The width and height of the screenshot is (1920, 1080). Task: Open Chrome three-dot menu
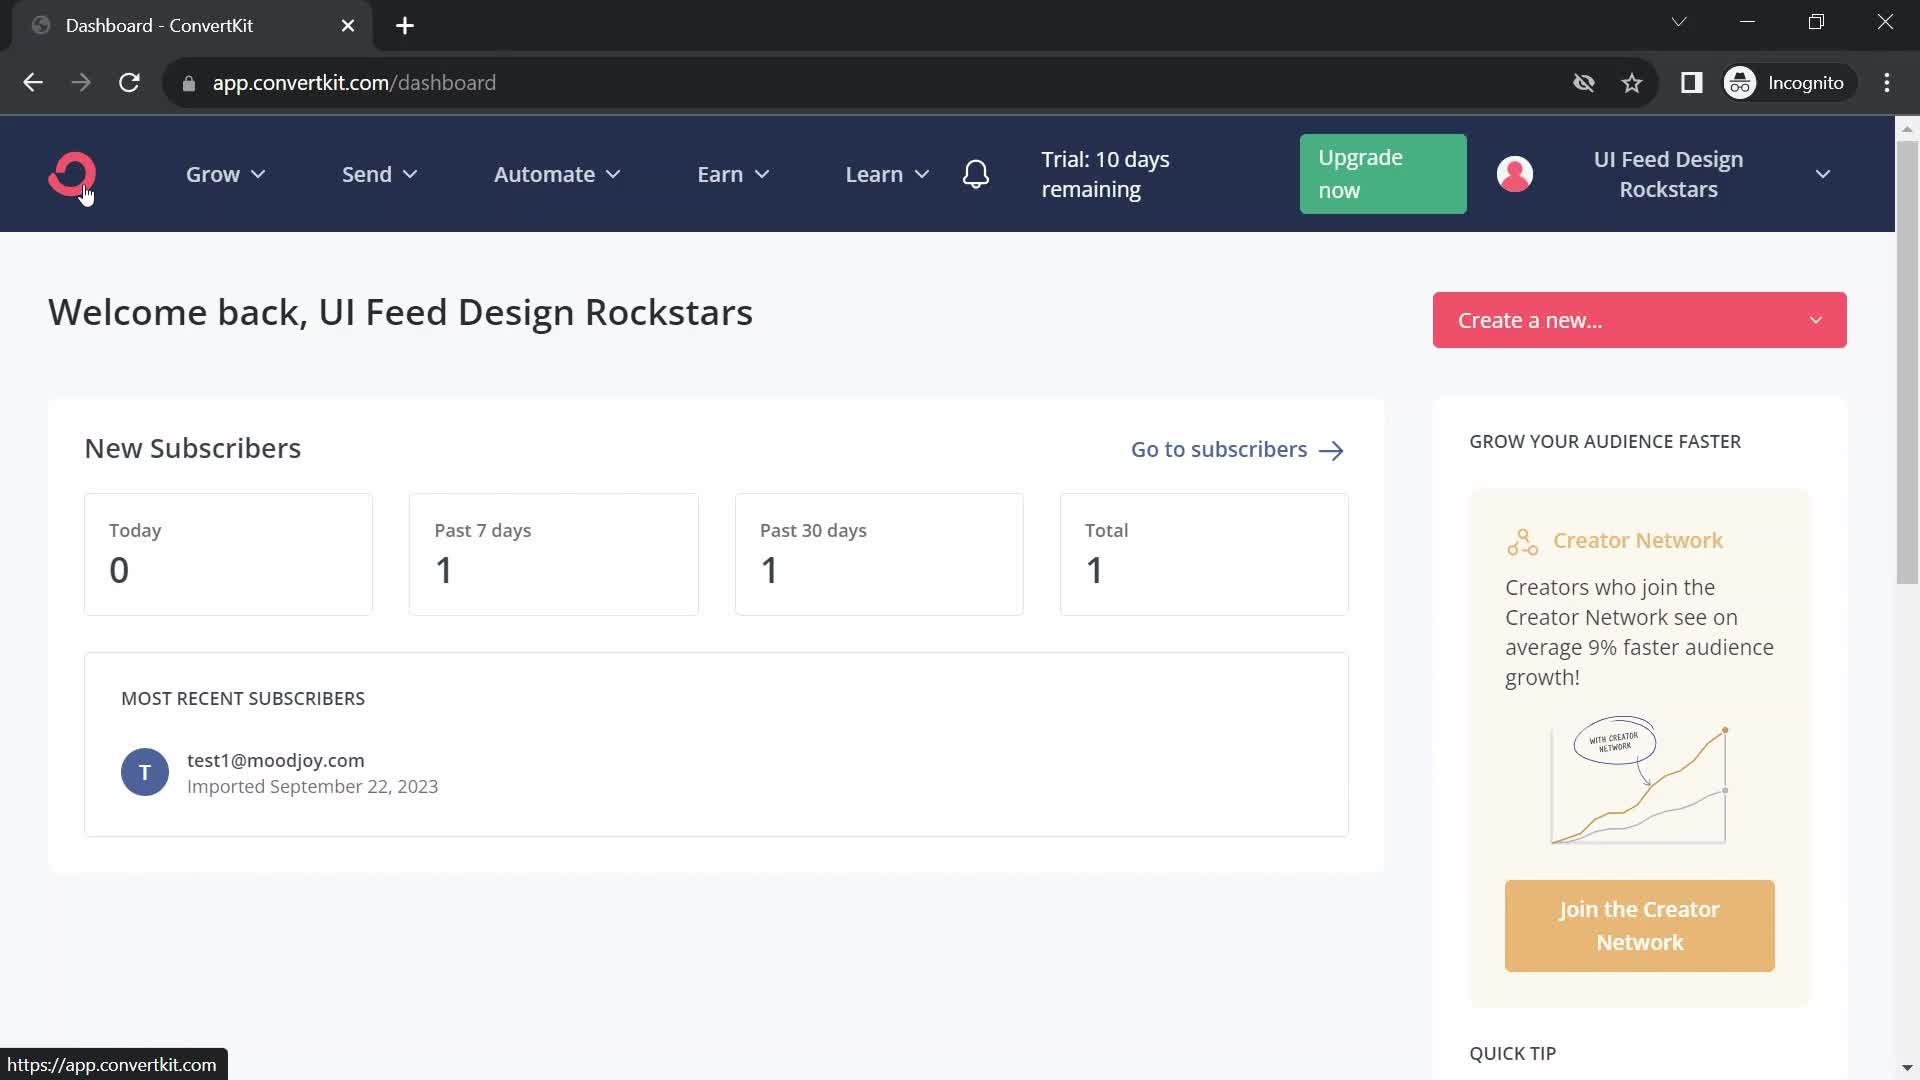coord(1887,83)
